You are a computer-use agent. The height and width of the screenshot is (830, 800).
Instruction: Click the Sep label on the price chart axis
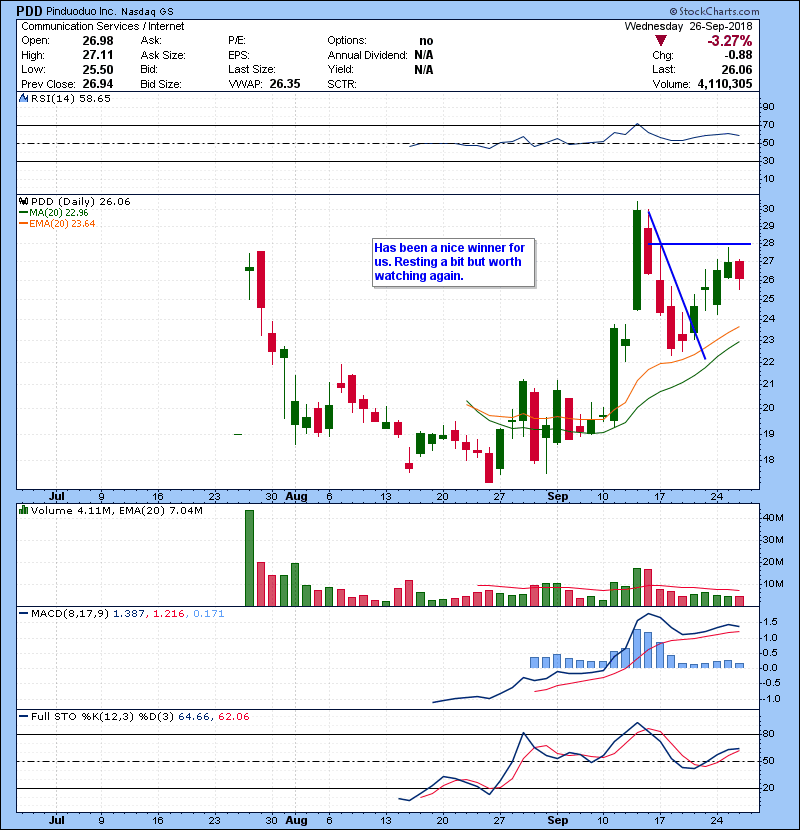[558, 496]
